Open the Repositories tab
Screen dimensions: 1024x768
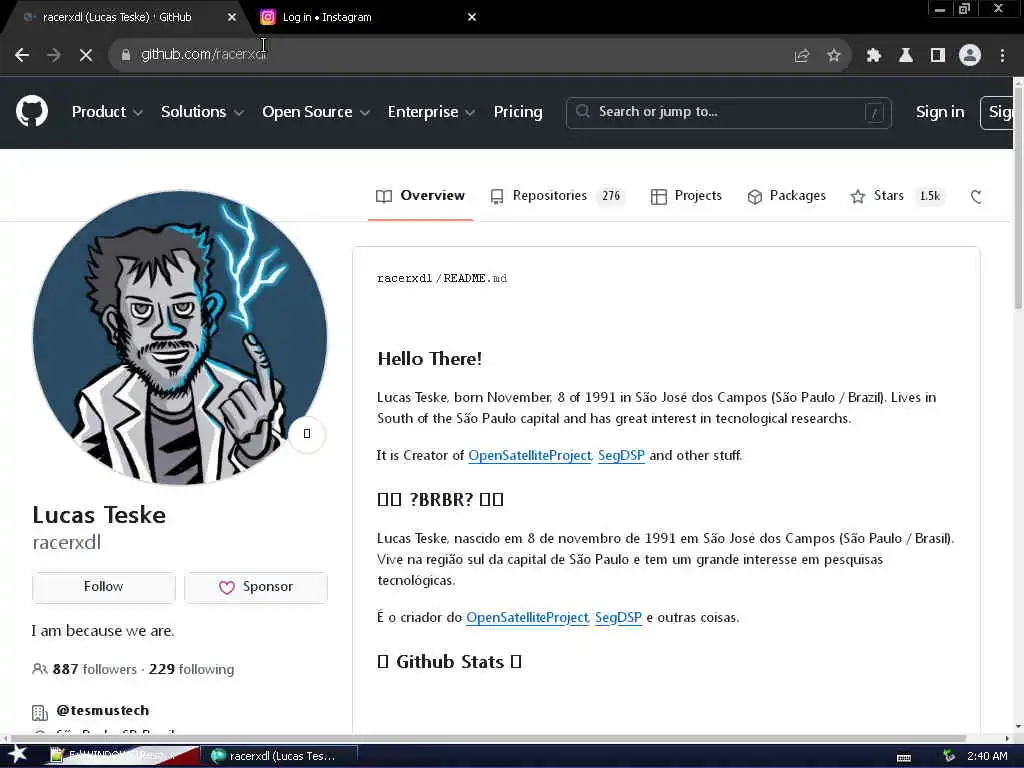(x=557, y=196)
